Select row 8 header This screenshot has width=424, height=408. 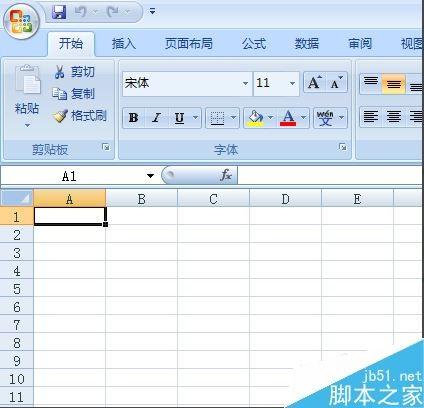click(x=17, y=343)
